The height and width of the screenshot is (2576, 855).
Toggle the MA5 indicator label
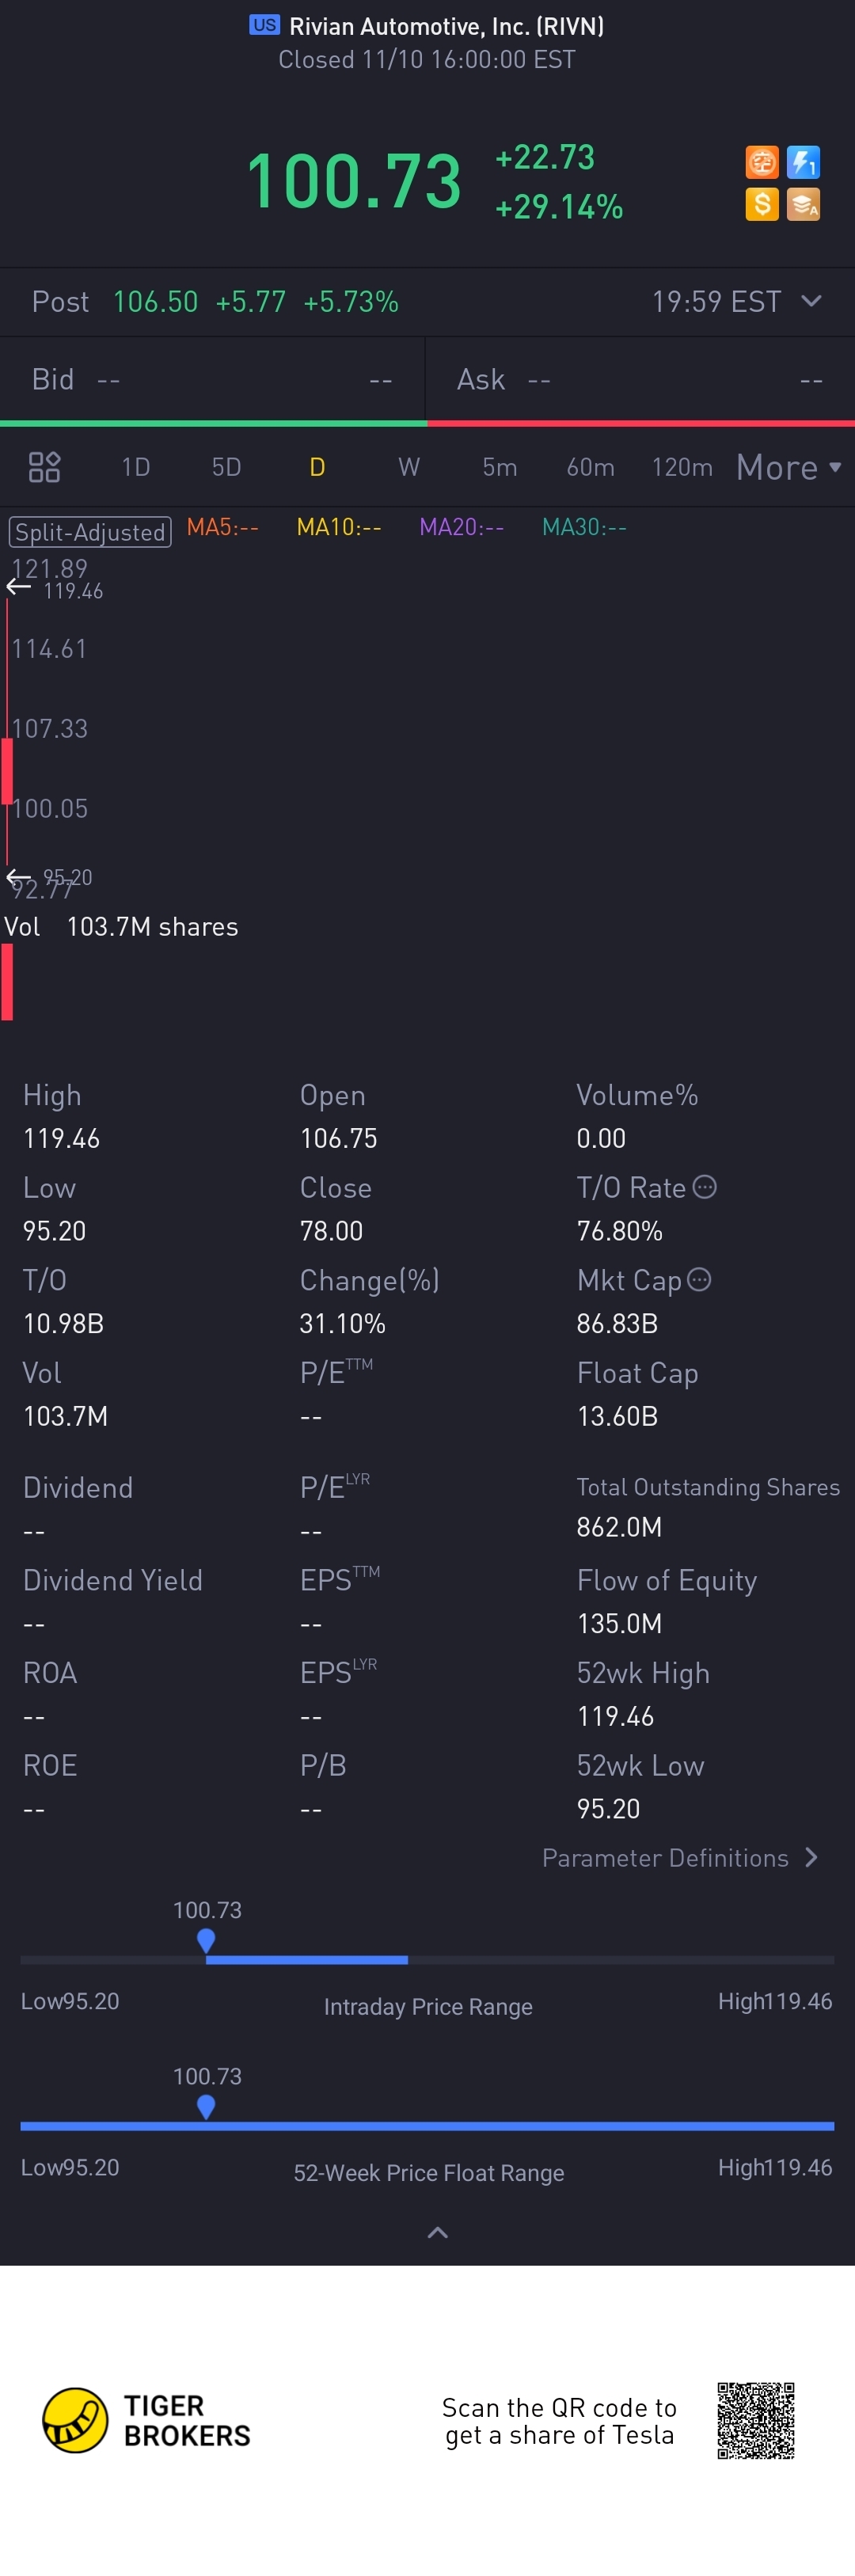click(x=222, y=527)
